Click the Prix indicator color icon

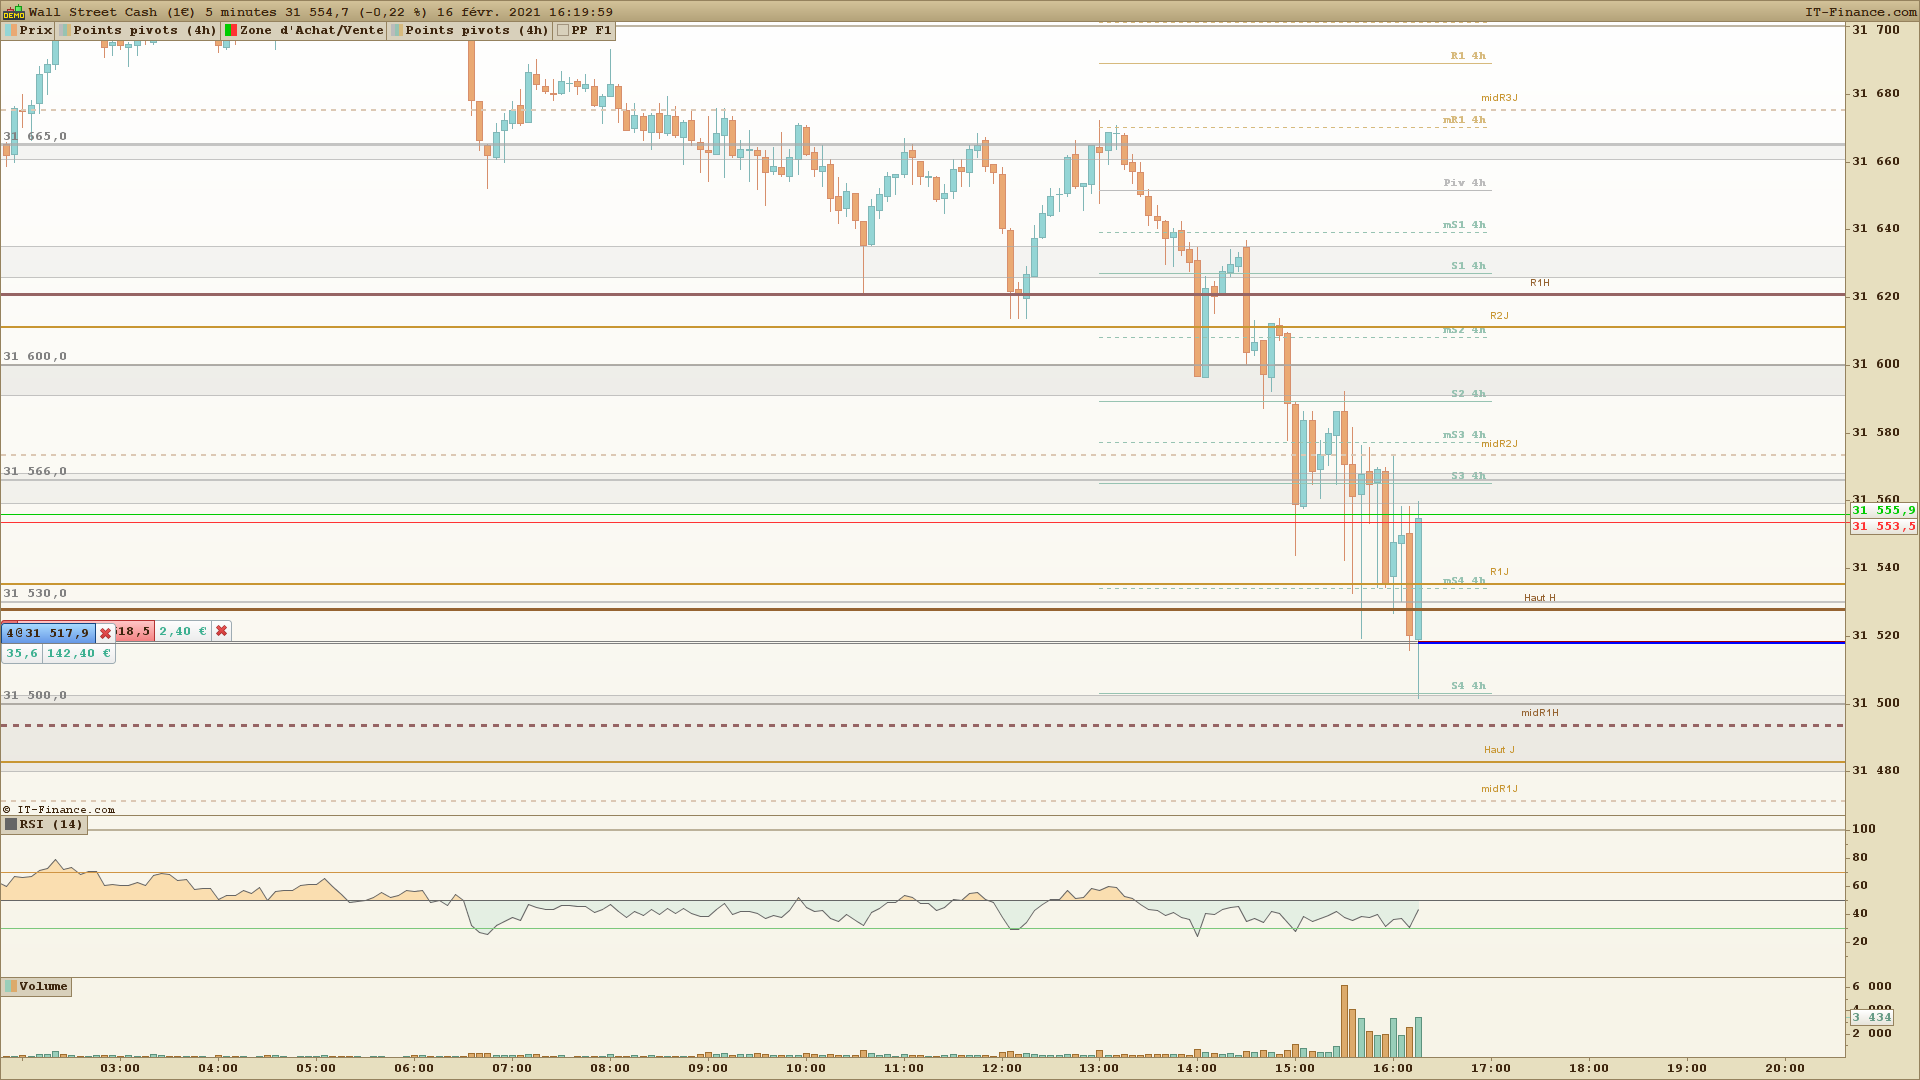[x=11, y=31]
